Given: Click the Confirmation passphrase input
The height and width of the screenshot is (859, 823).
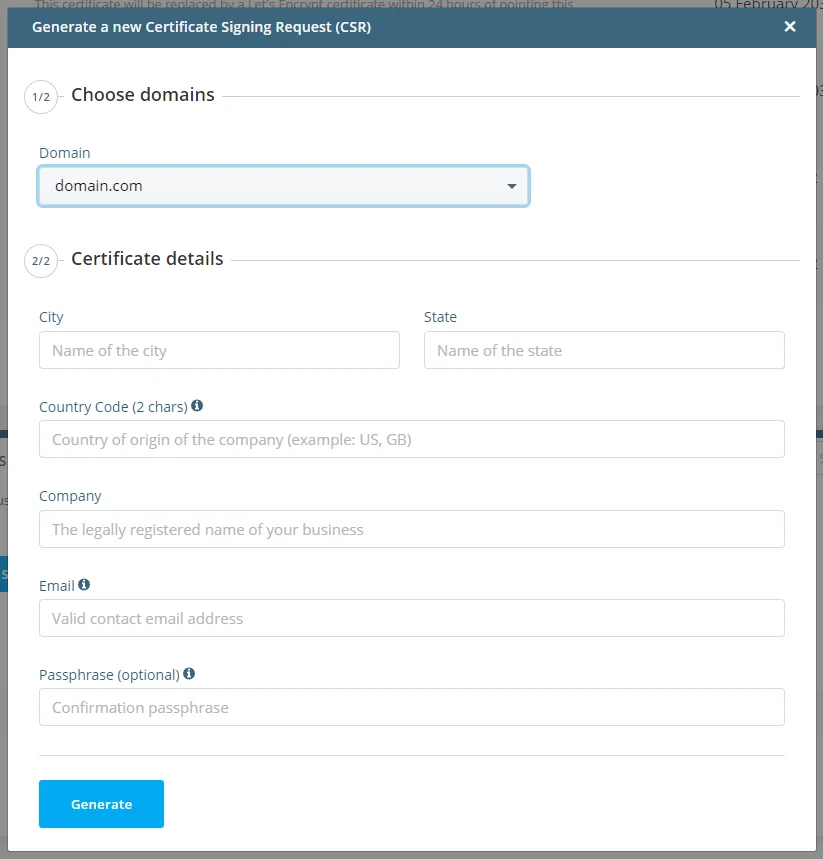Looking at the screenshot, I should click(411, 707).
